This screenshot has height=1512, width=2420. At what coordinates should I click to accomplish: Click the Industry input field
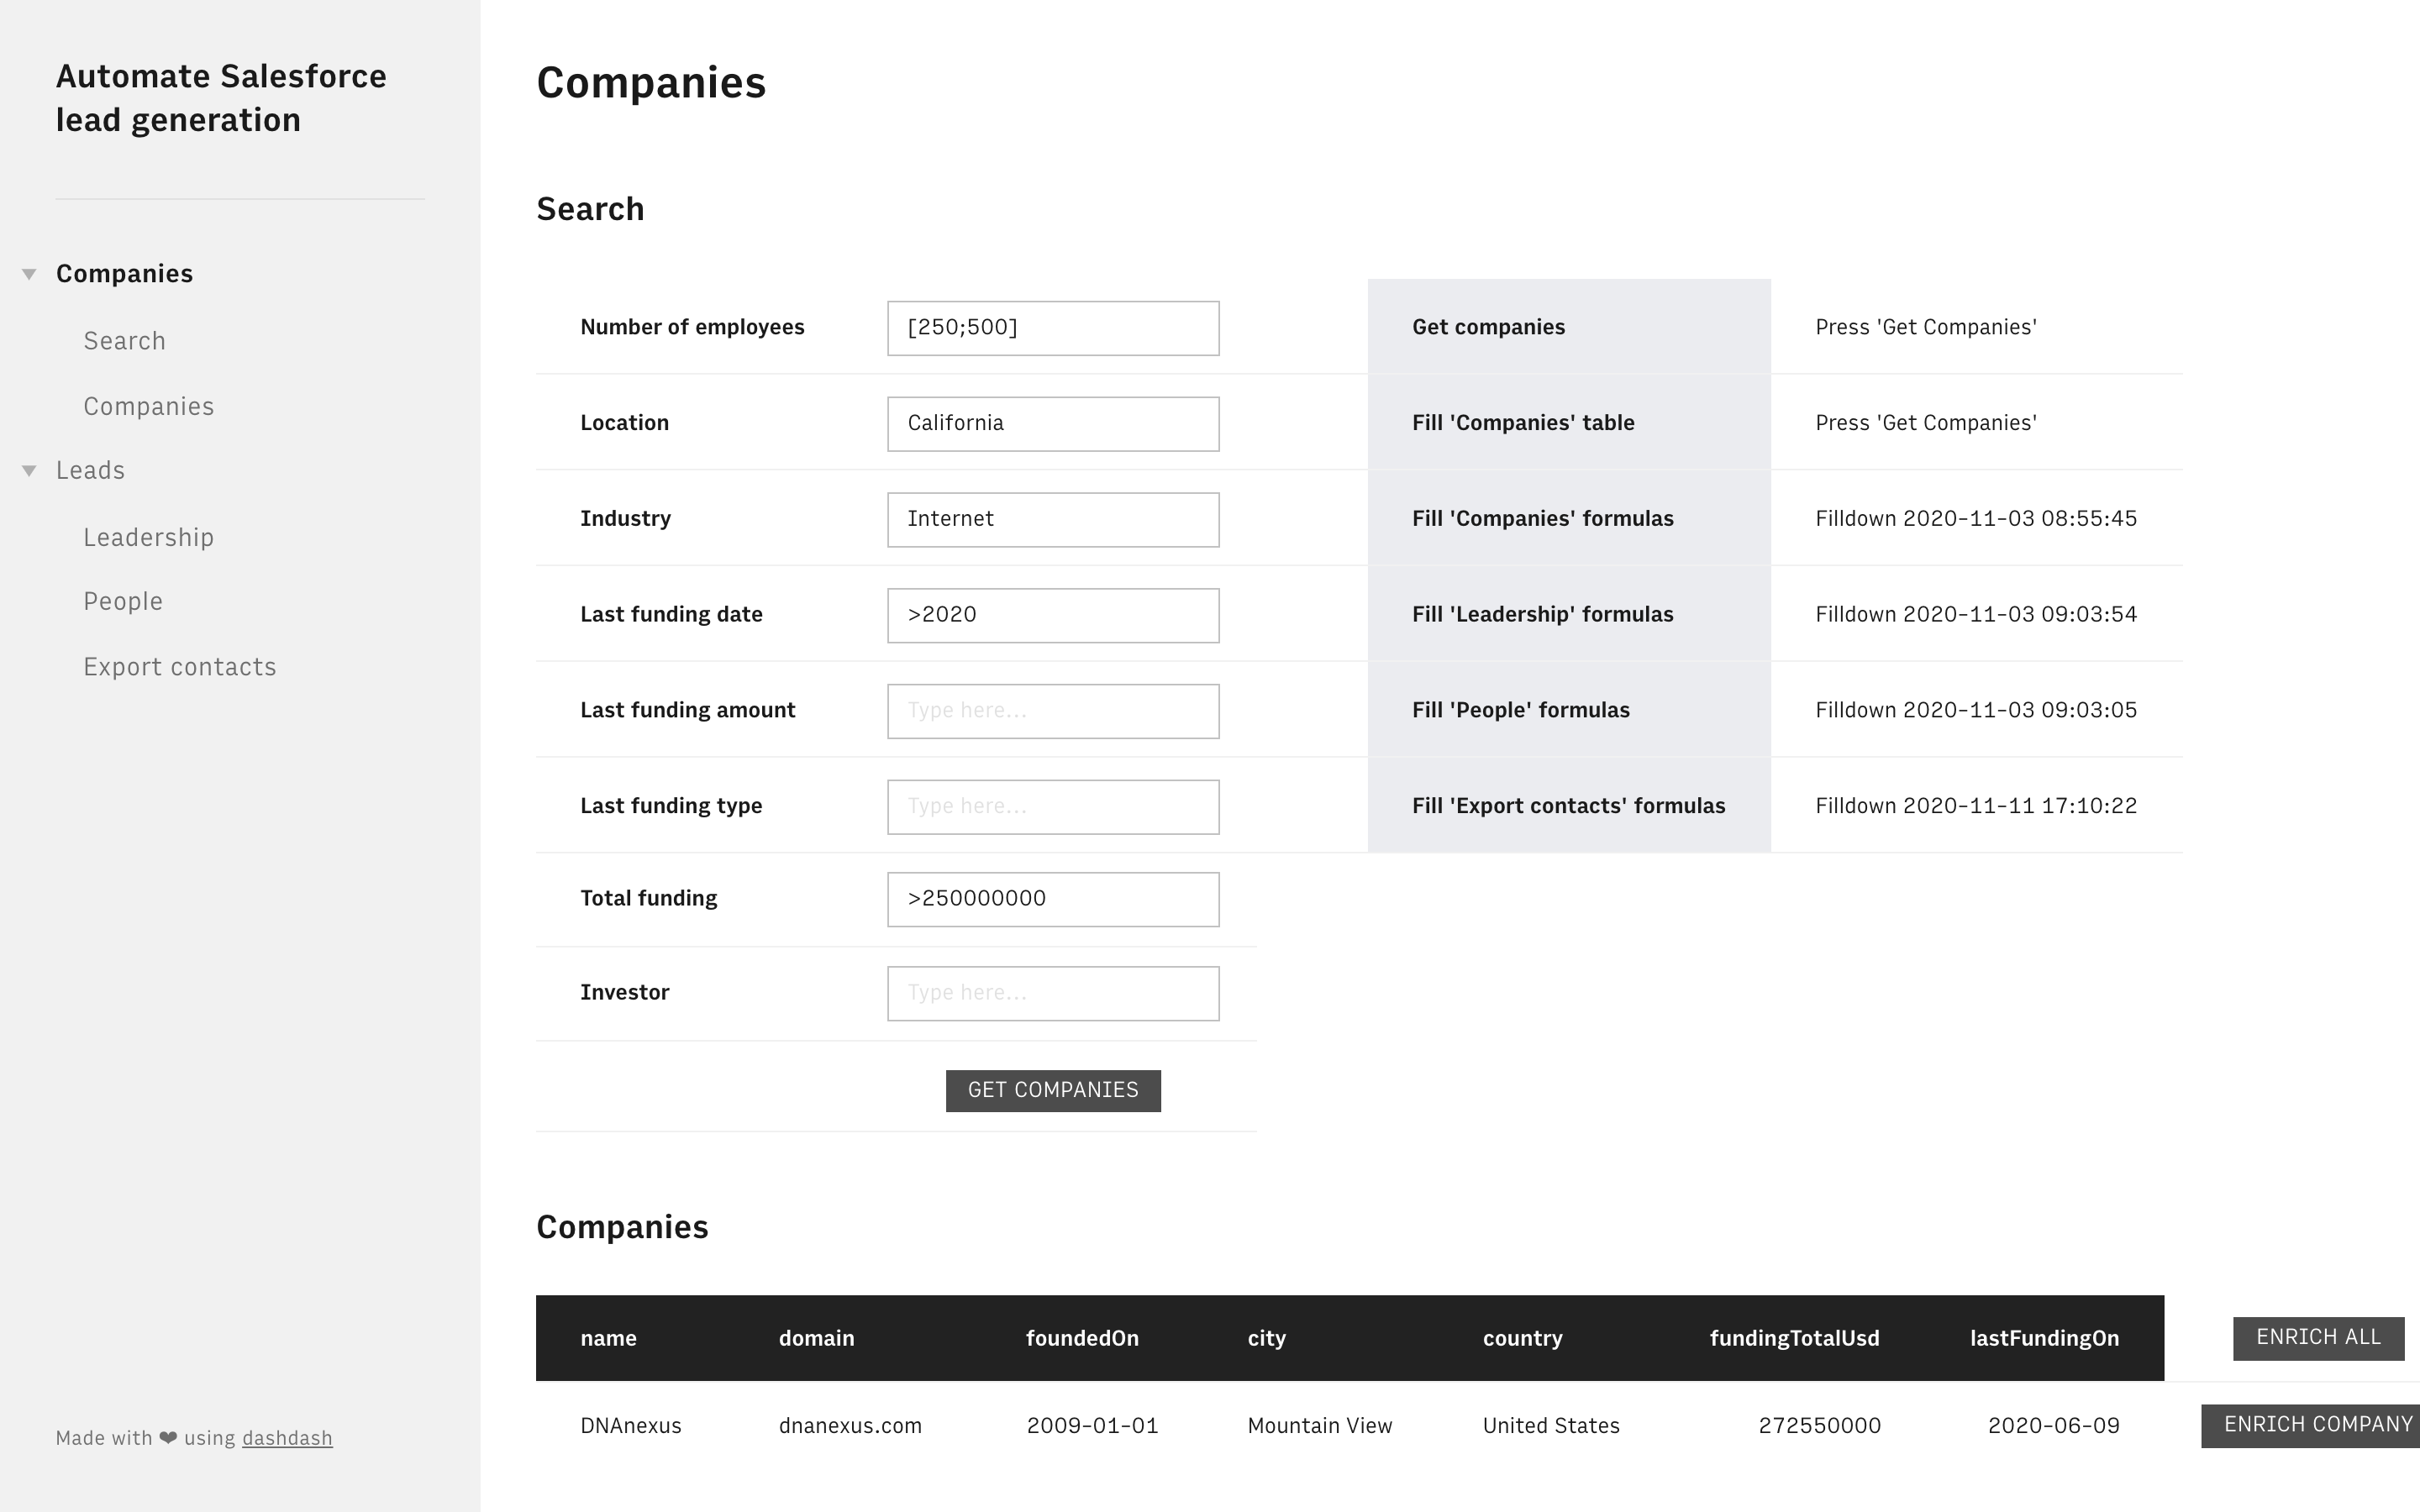(1052, 519)
